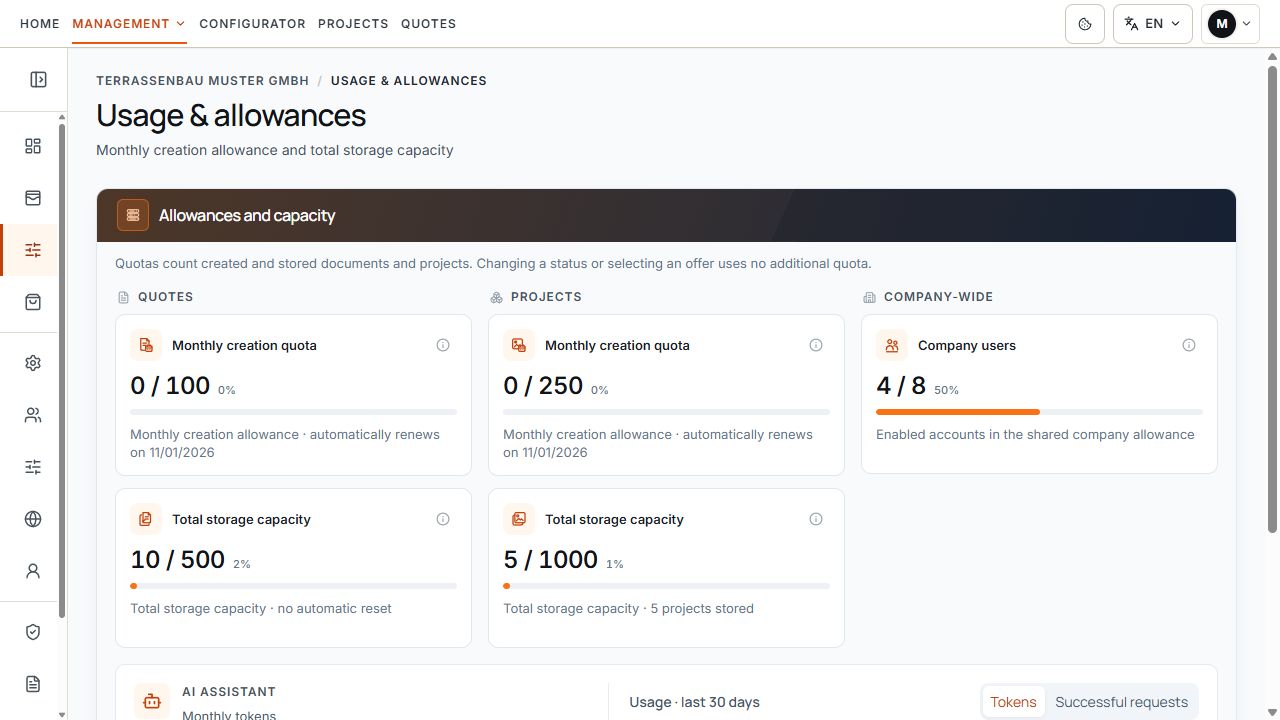Click the "0 / 250" quota value
1280x720 pixels.
point(543,386)
